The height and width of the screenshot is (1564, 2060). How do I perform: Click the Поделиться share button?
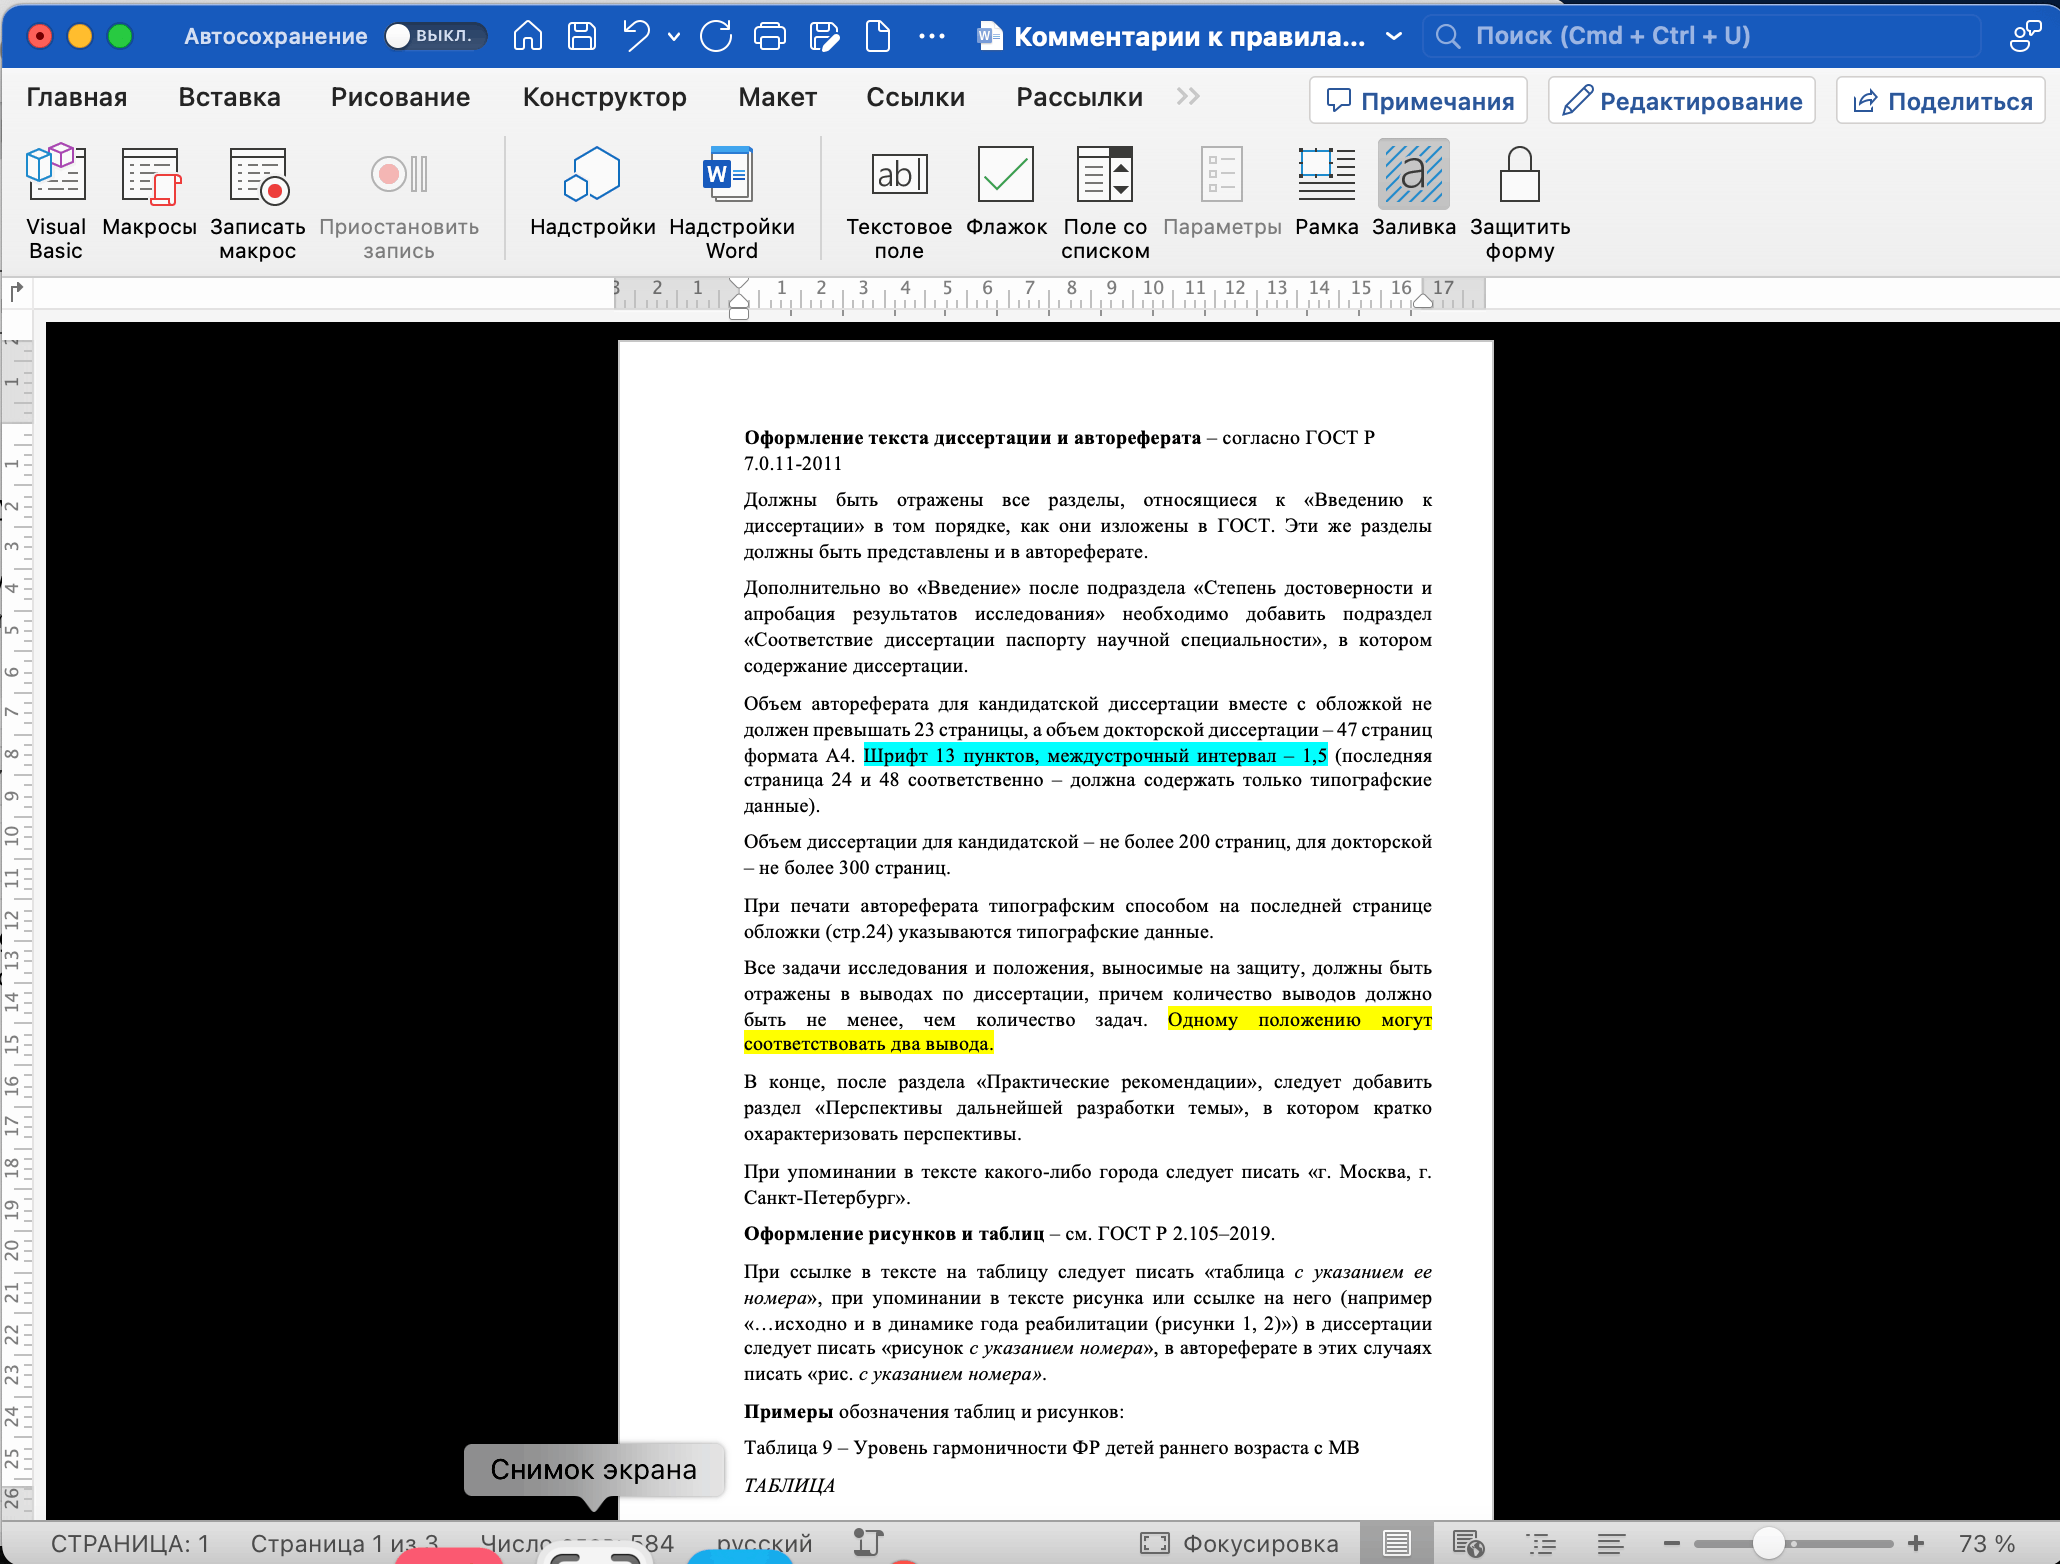coord(1941,101)
